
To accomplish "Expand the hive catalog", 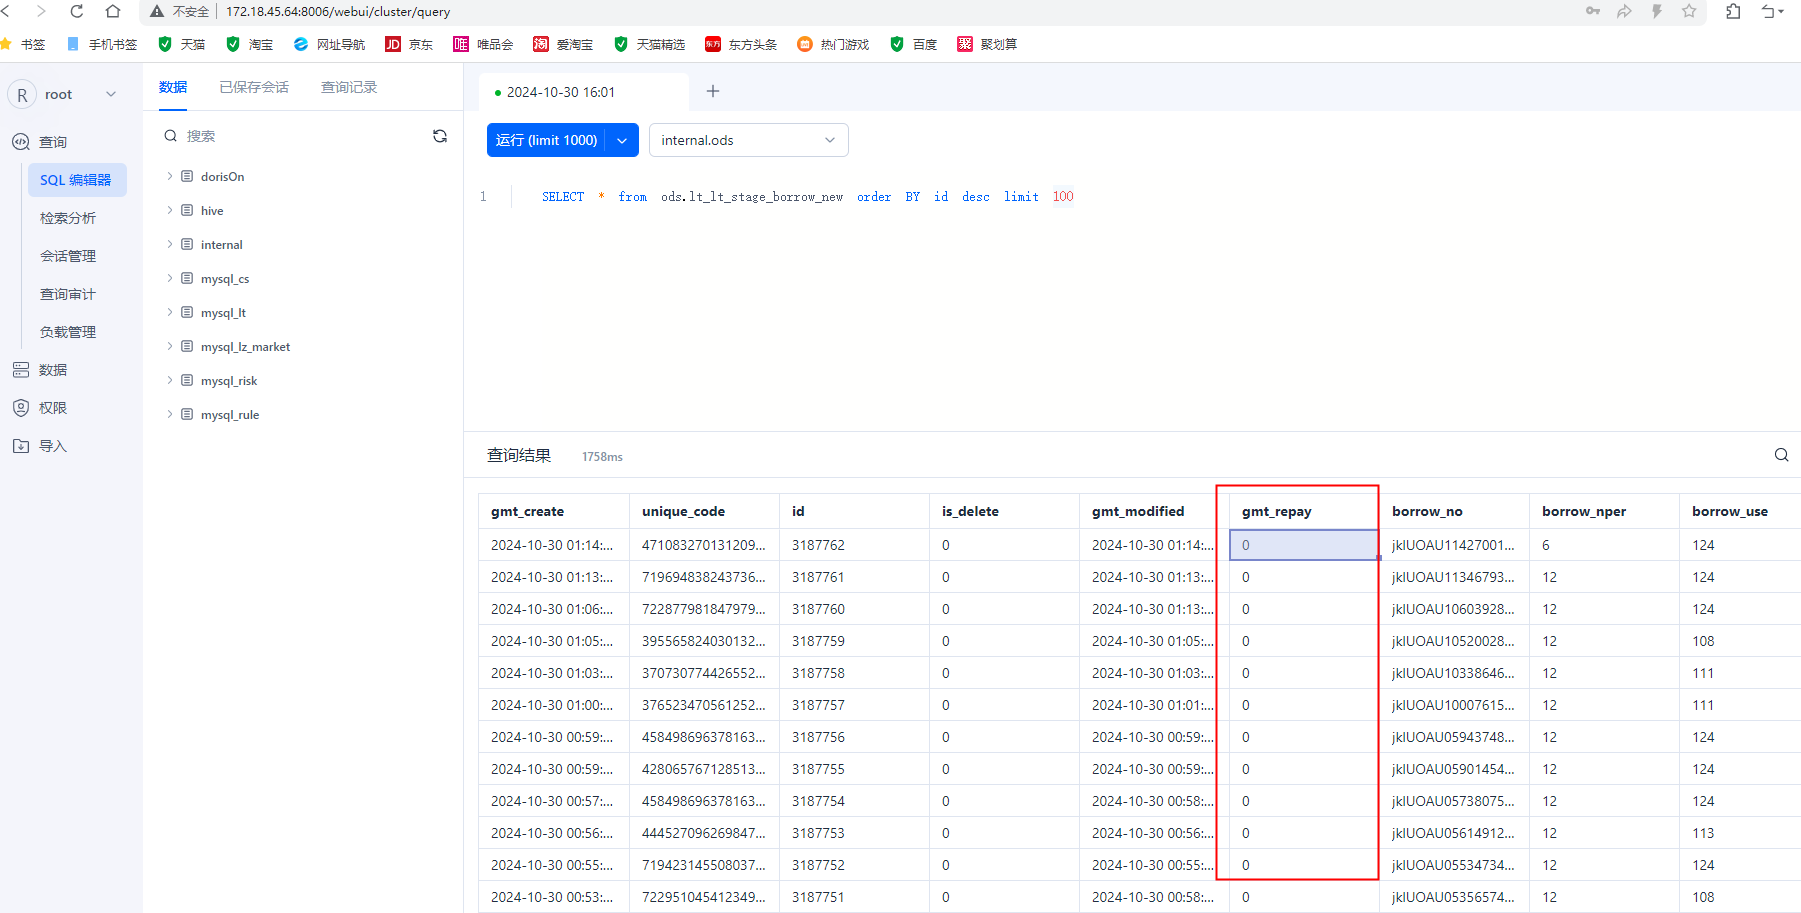I will 170,210.
